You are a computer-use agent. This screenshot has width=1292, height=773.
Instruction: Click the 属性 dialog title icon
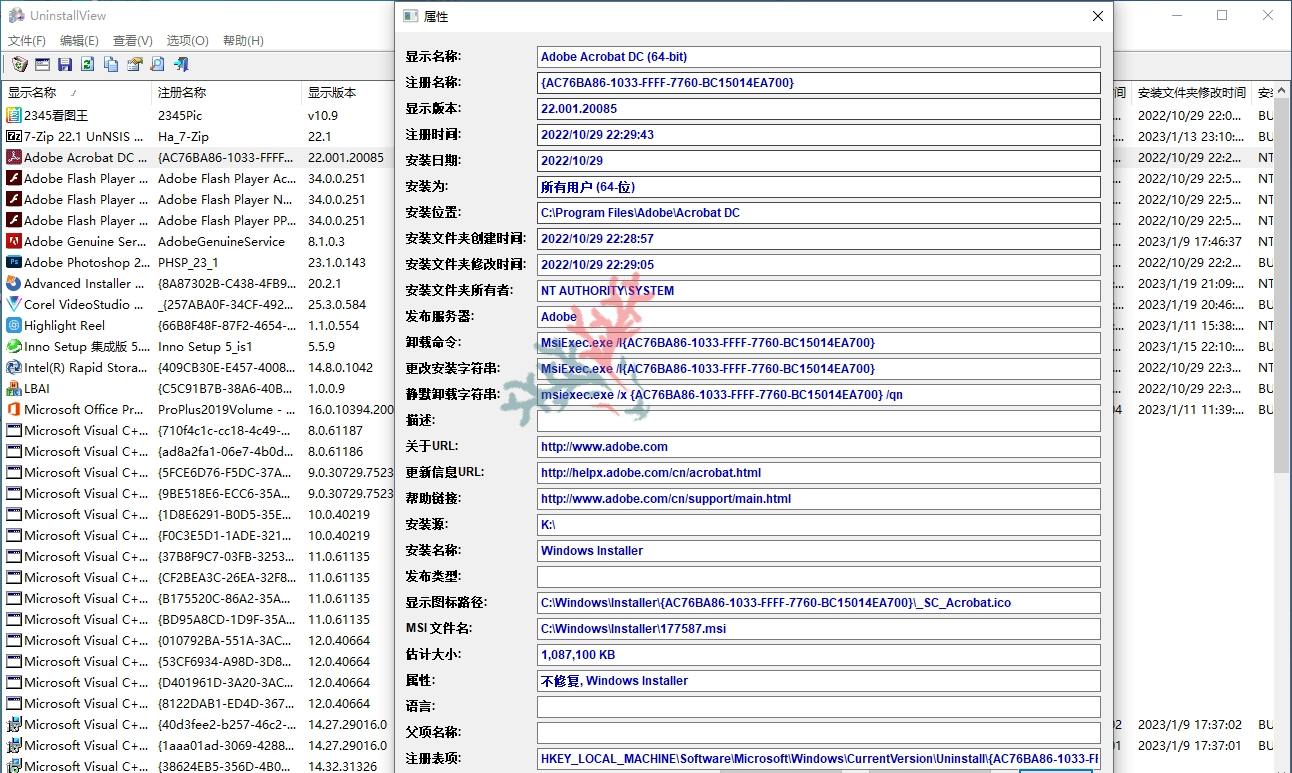coord(410,16)
